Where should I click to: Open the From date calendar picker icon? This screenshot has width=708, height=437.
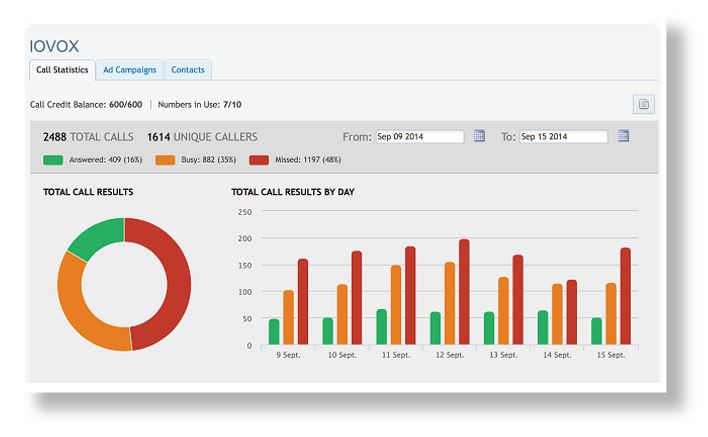click(480, 136)
